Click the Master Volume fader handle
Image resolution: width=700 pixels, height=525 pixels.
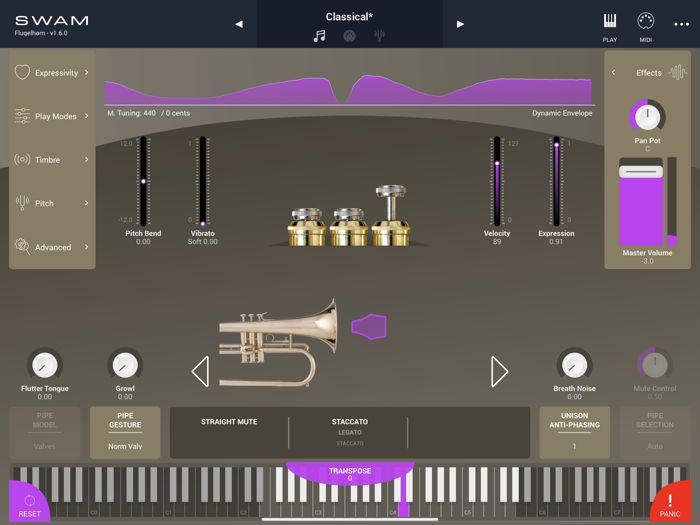641,172
